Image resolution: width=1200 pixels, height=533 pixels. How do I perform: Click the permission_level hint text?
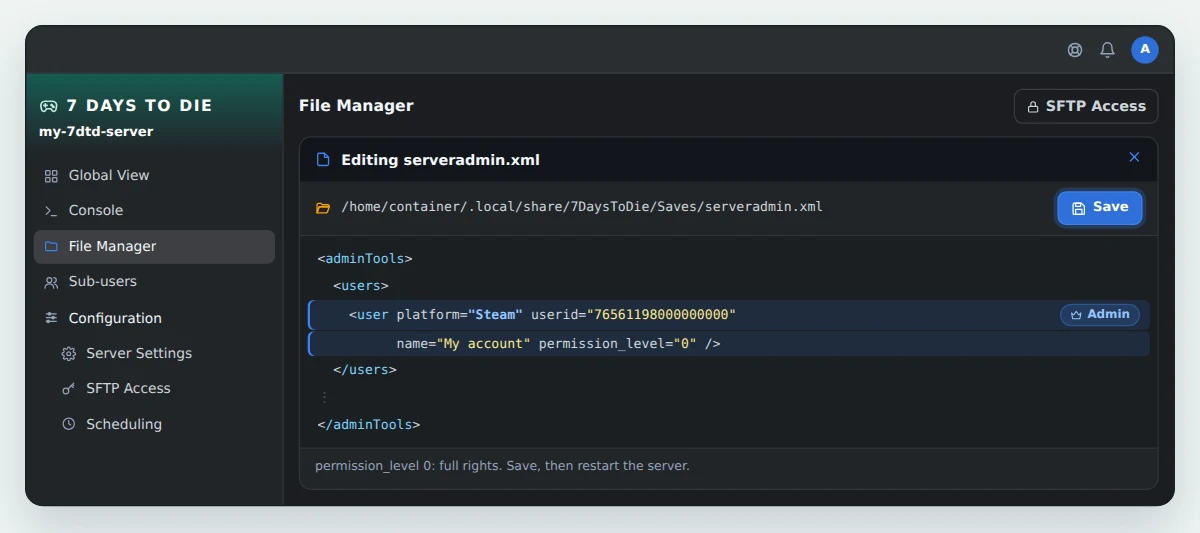click(502, 466)
